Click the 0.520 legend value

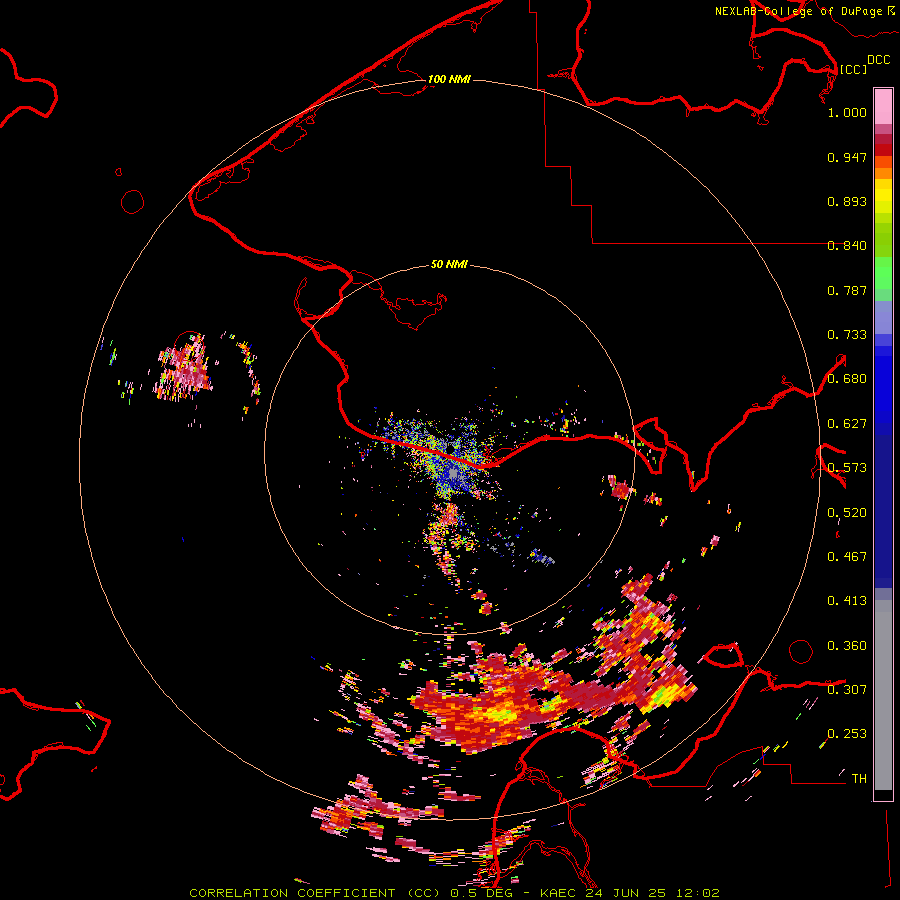[847, 513]
